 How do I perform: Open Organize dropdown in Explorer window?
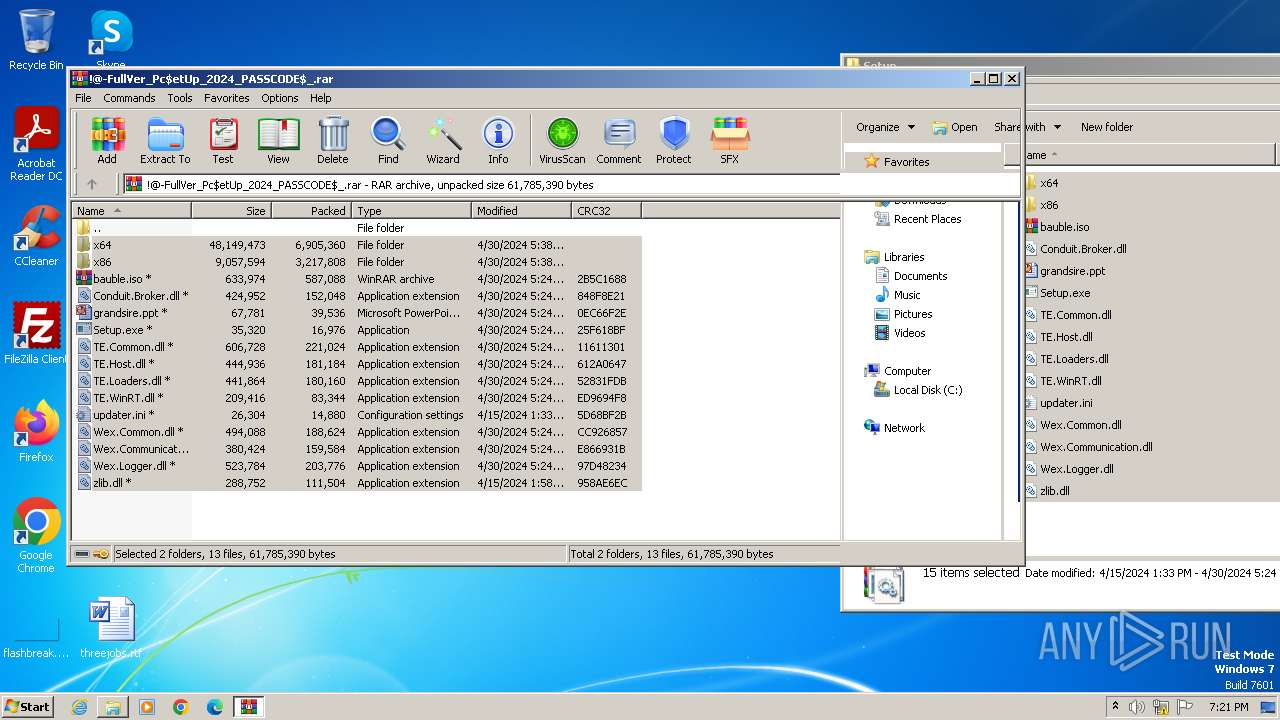[x=885, y=127]
